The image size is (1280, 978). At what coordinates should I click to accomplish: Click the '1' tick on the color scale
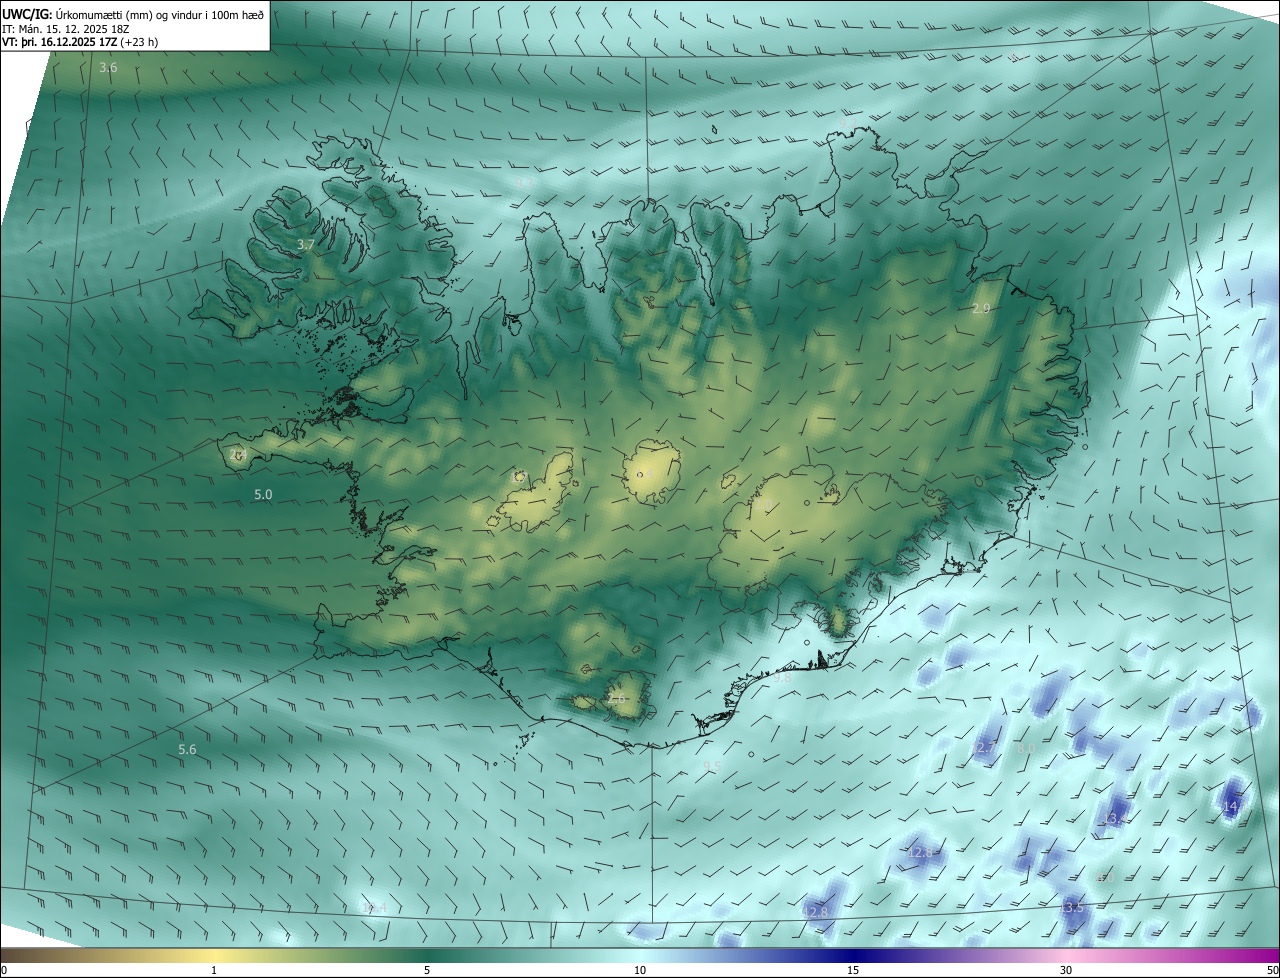point(214,971)
